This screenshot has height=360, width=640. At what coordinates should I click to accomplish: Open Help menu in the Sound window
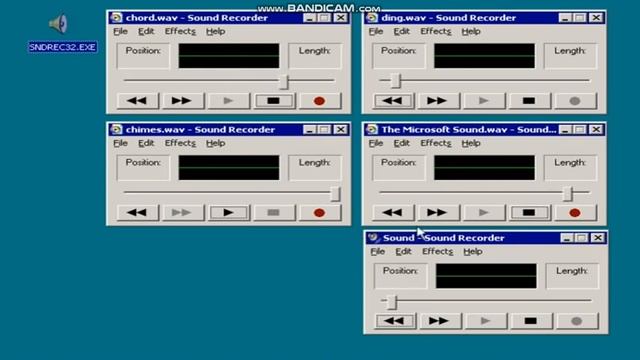coord(473,252)
